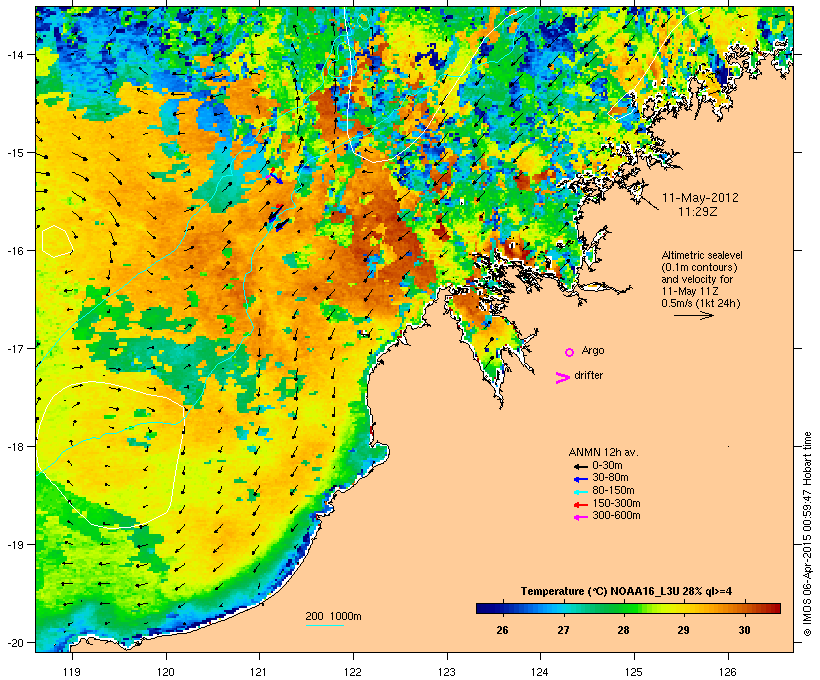This screenshot has width=820, height=680.
Task: Click the '150-300m' depth label
Action: pyautogui.click(x=616, y=503)
